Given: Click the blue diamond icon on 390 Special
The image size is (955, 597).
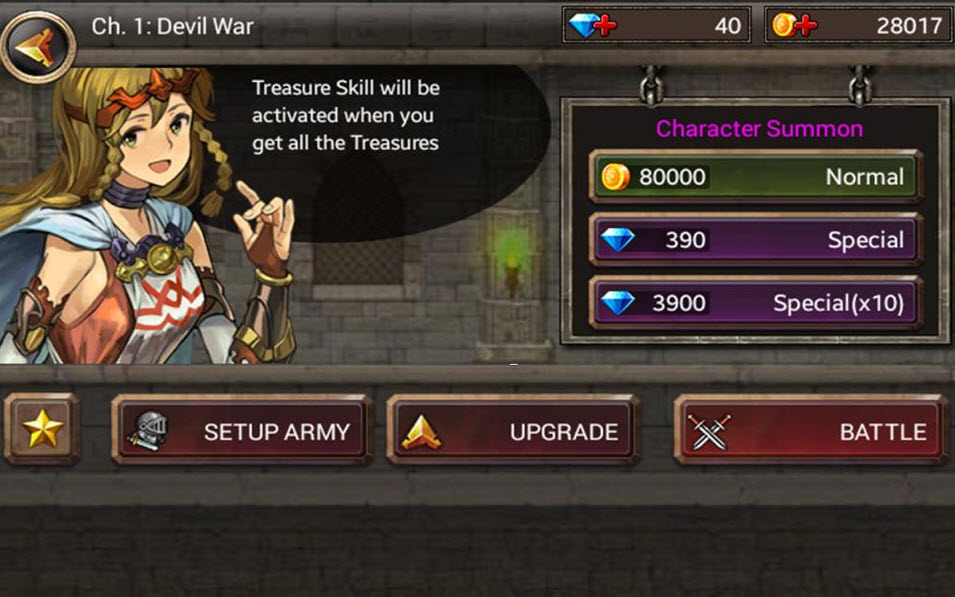Looking at the screenshot, I should click(x=618, y=240).
